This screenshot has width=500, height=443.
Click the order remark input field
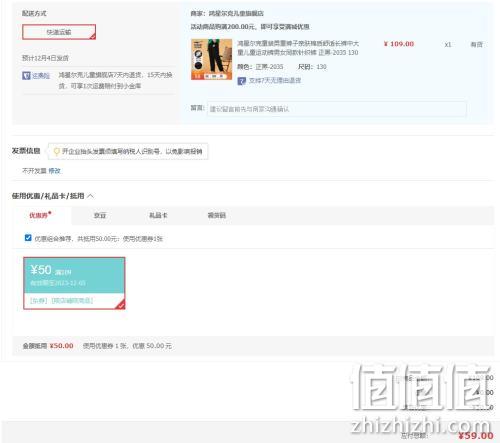[336, 109]
